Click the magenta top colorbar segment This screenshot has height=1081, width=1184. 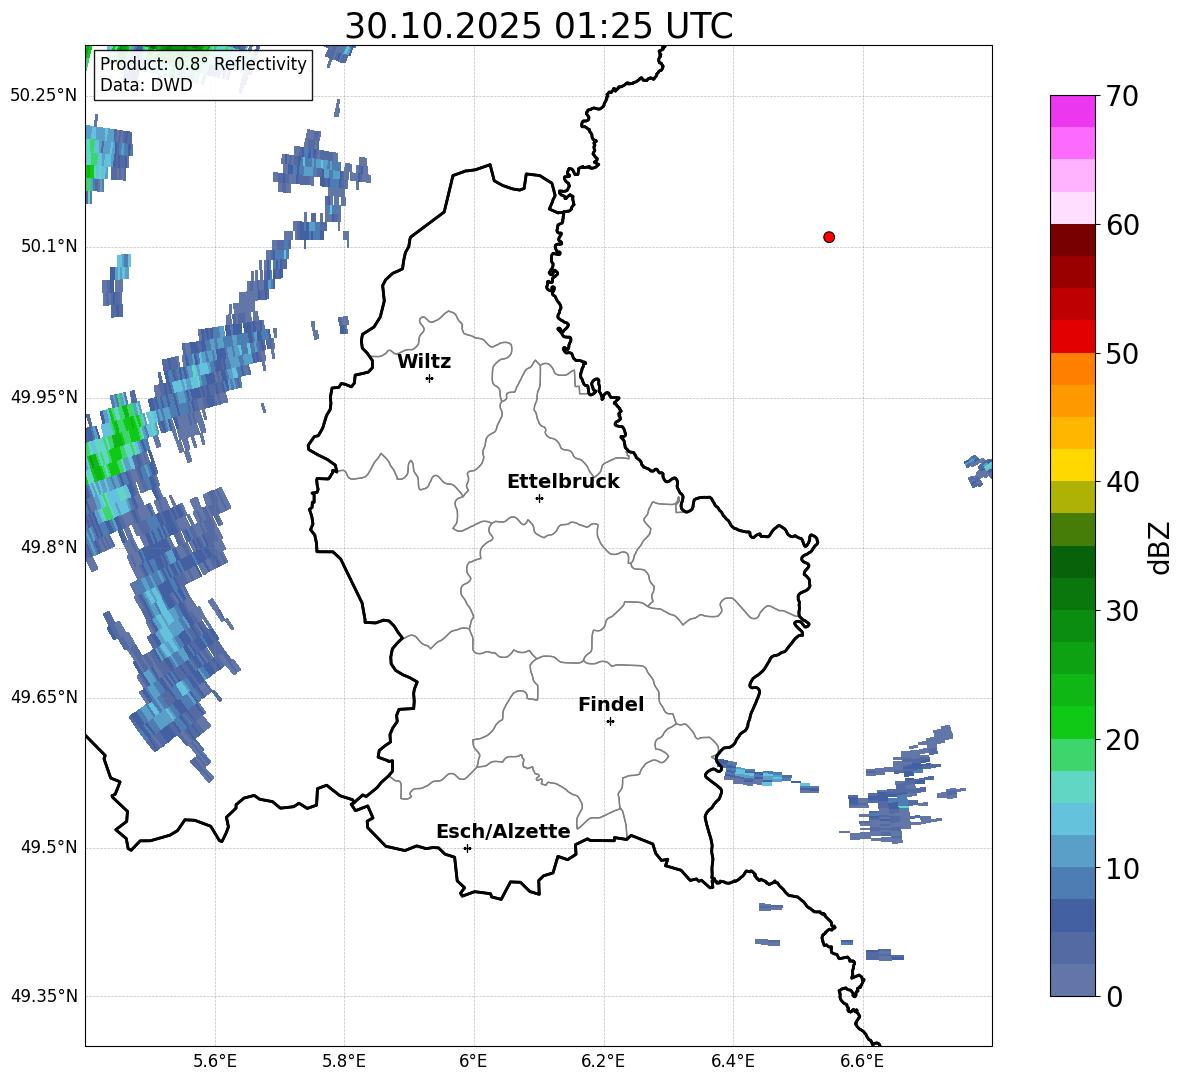[x=1072, y=111]
